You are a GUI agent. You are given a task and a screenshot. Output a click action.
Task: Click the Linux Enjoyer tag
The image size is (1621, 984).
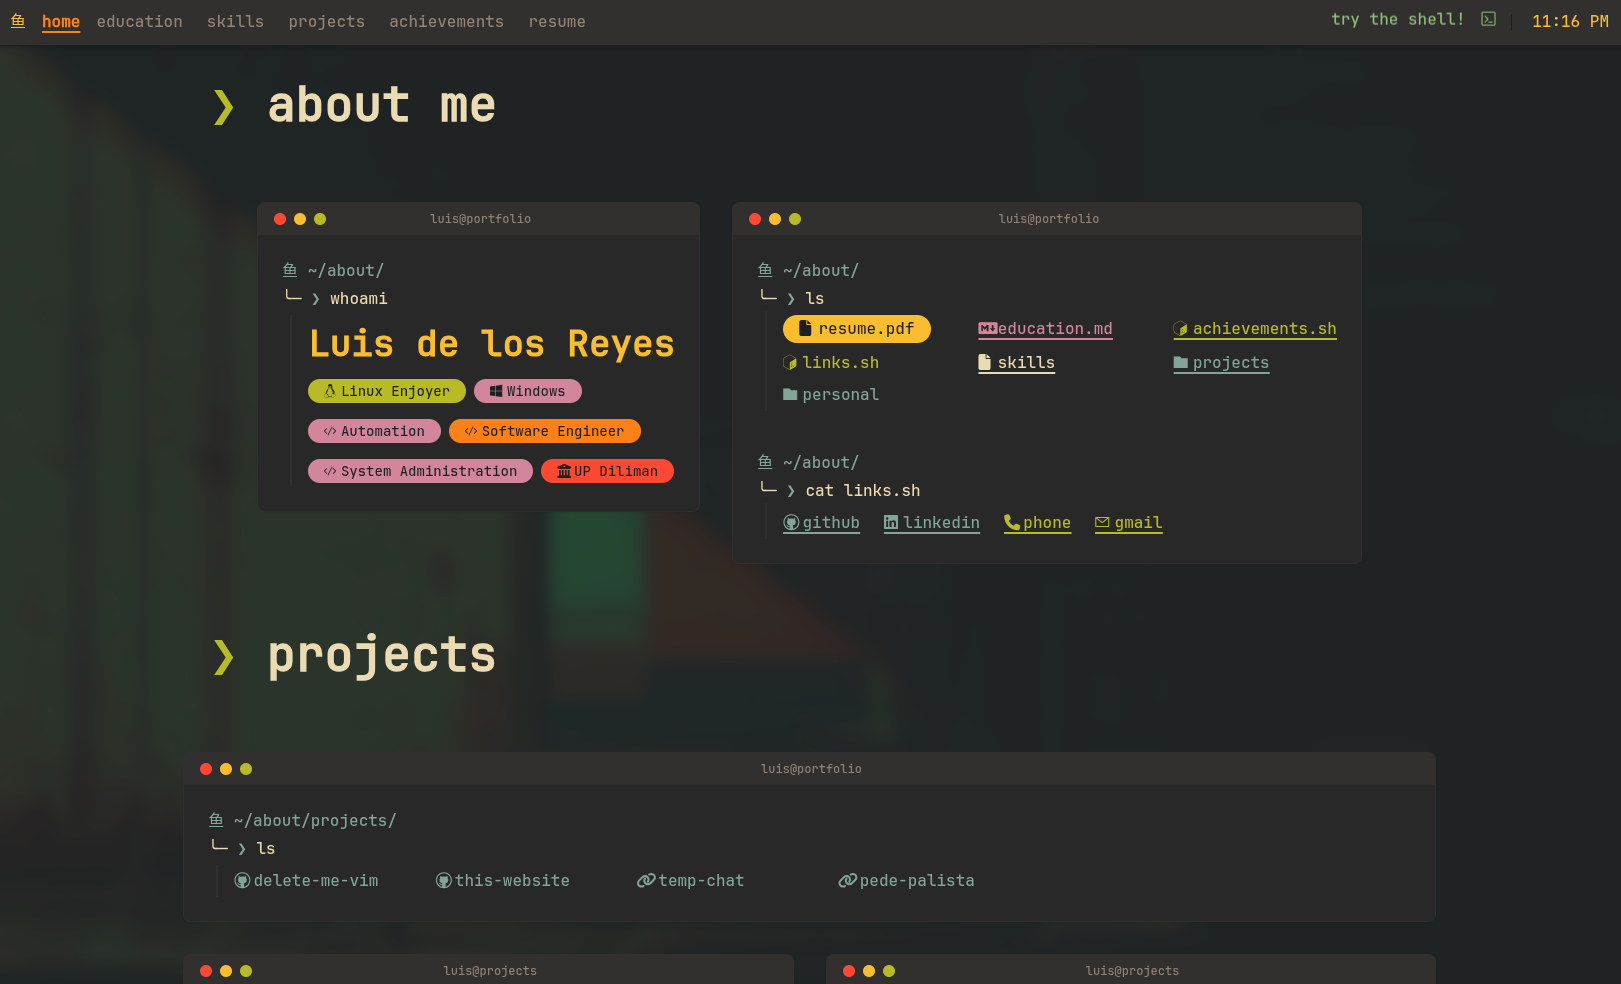(386, 391)
